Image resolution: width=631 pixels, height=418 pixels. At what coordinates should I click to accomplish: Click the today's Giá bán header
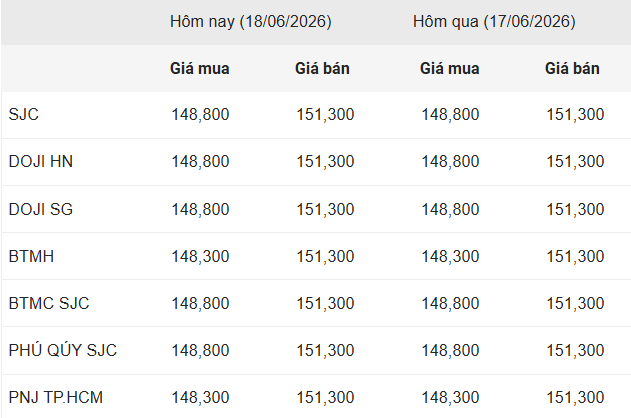tap(322, 68)
